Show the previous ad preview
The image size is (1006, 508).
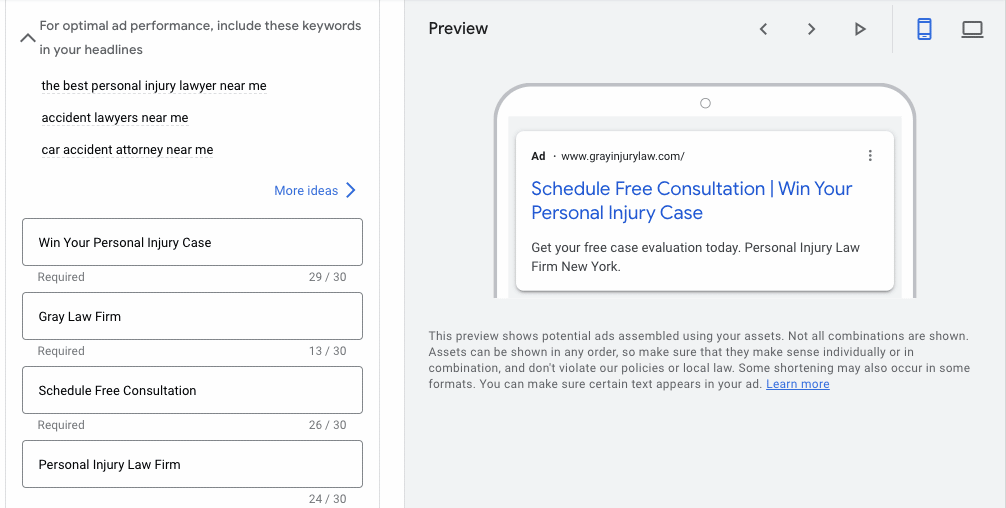tap(763, 29)
